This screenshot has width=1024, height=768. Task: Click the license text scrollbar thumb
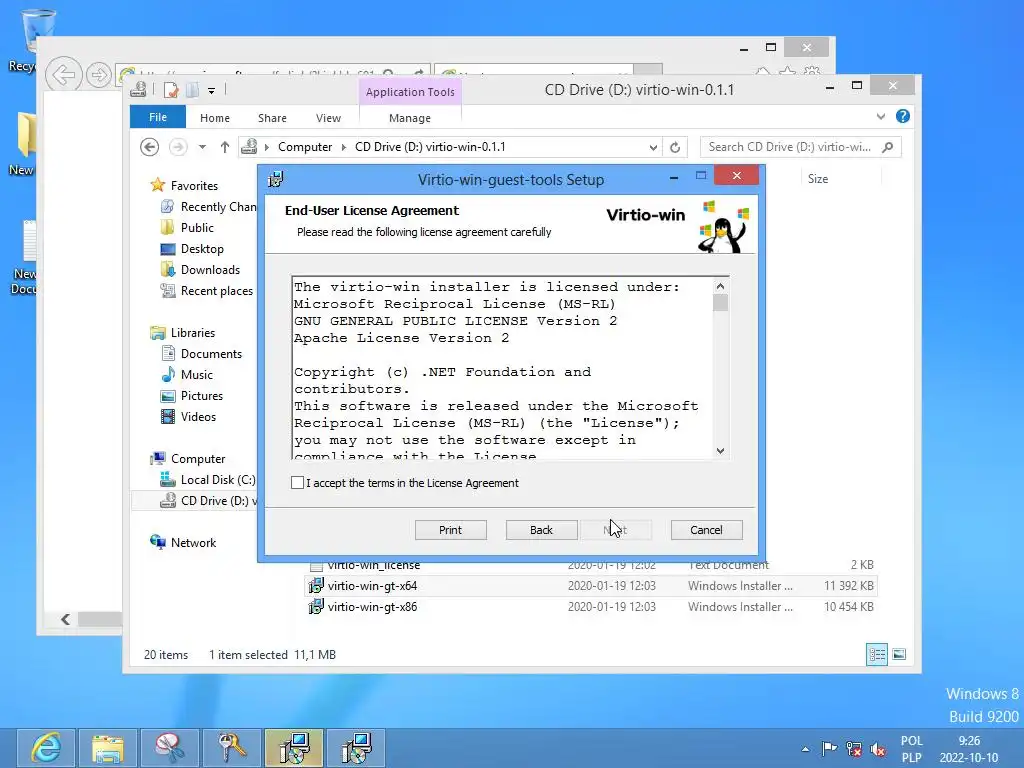pos(720,303)
